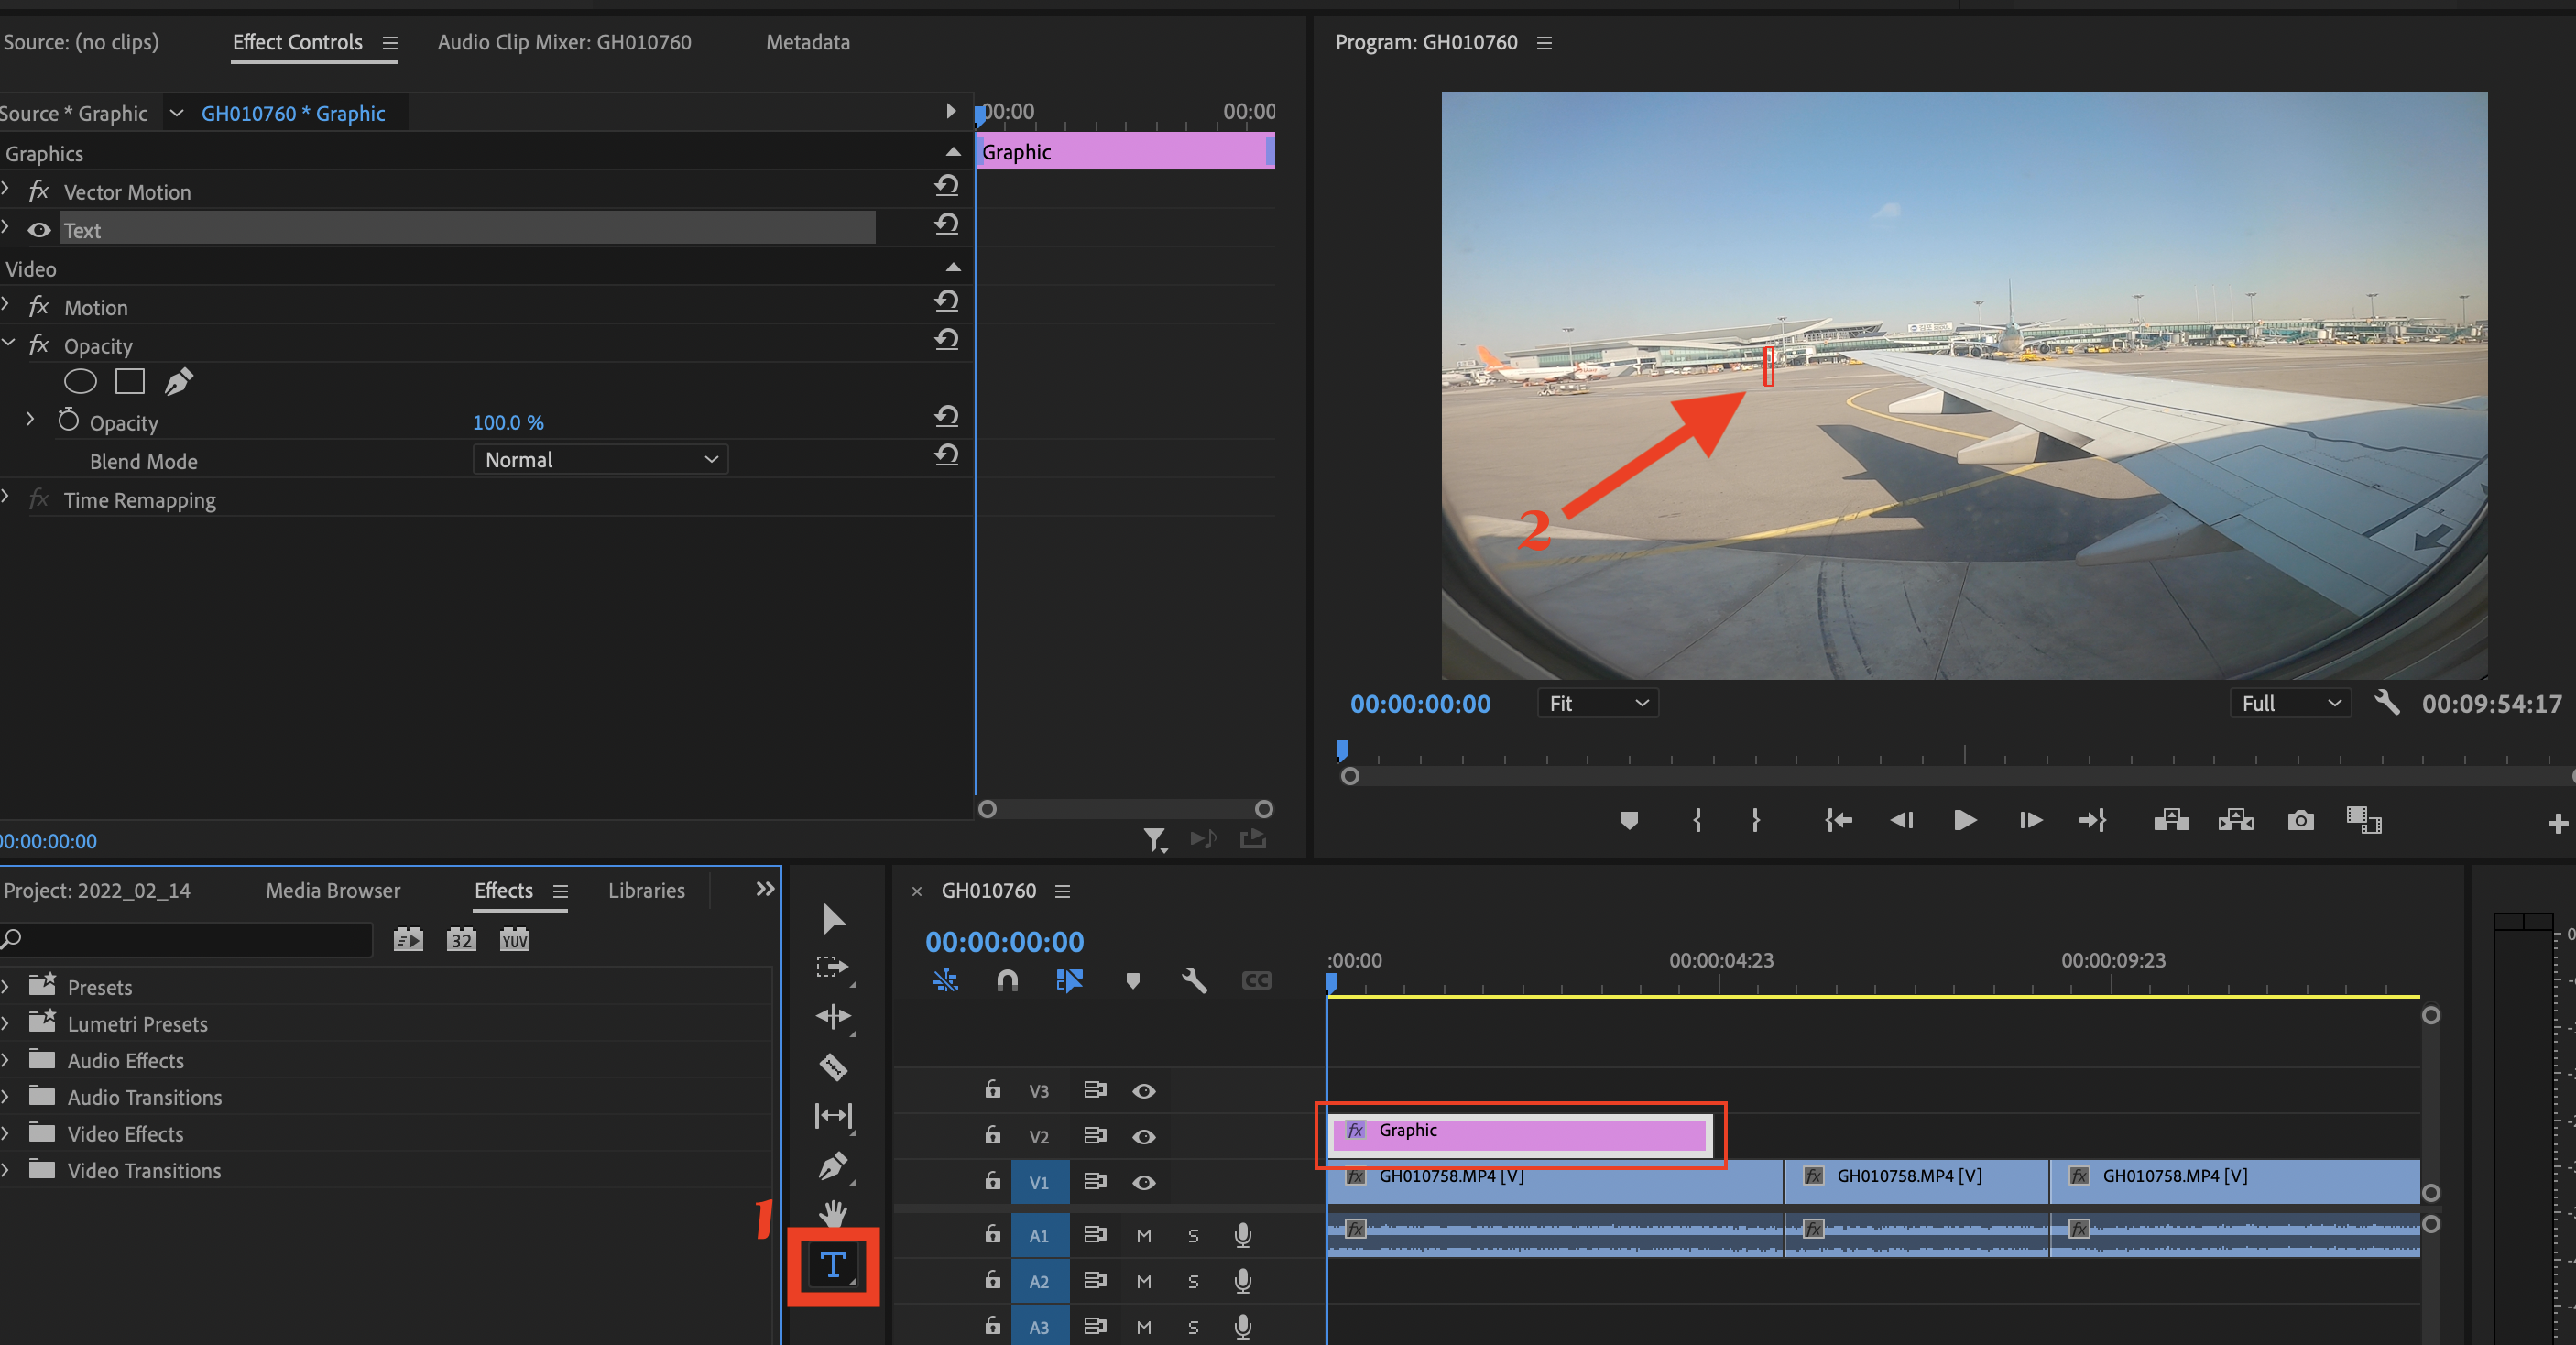Toggle Text layer visibility eye

pos(39,230)
